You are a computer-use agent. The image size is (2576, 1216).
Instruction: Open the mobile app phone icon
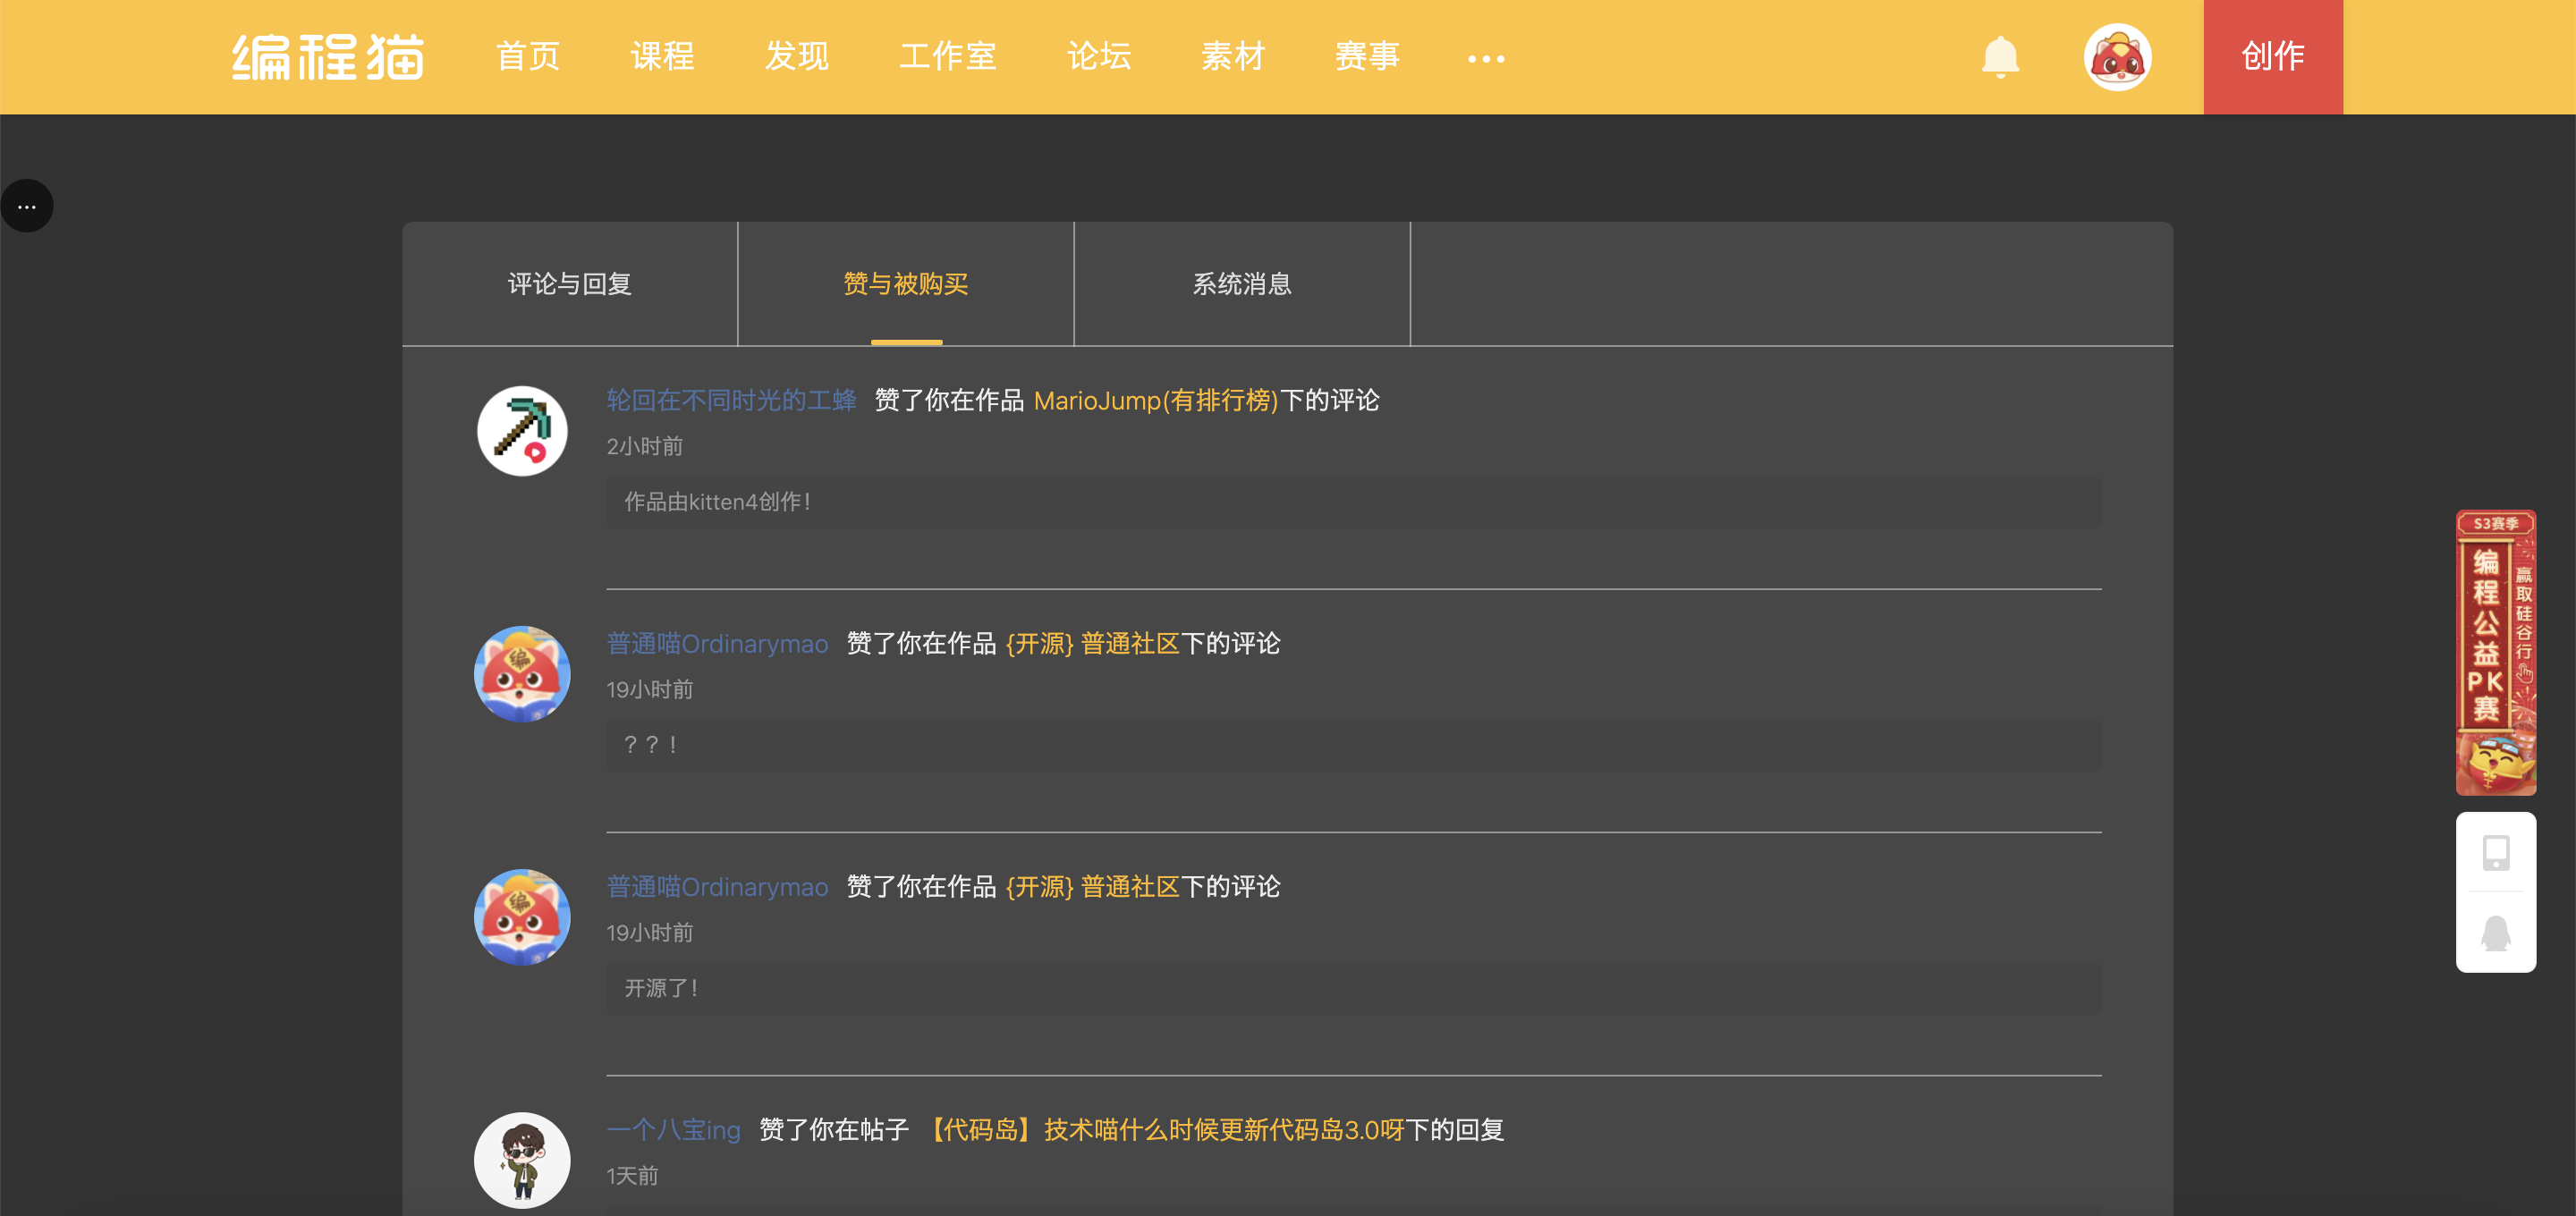[2496, 852]
